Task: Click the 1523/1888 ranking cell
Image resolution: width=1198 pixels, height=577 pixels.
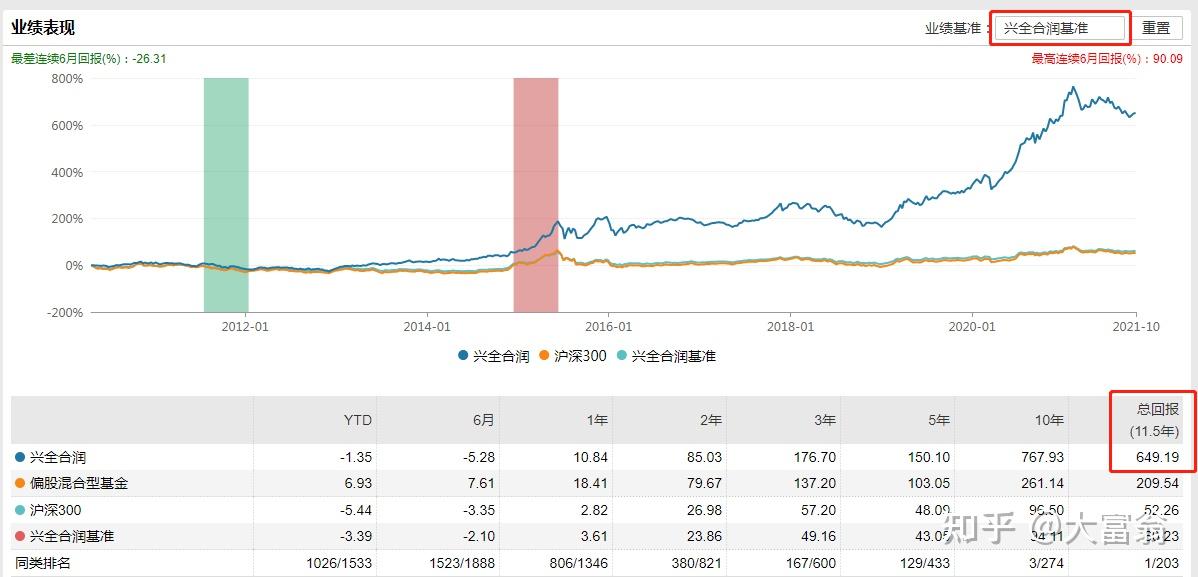Action: (461, 563)
